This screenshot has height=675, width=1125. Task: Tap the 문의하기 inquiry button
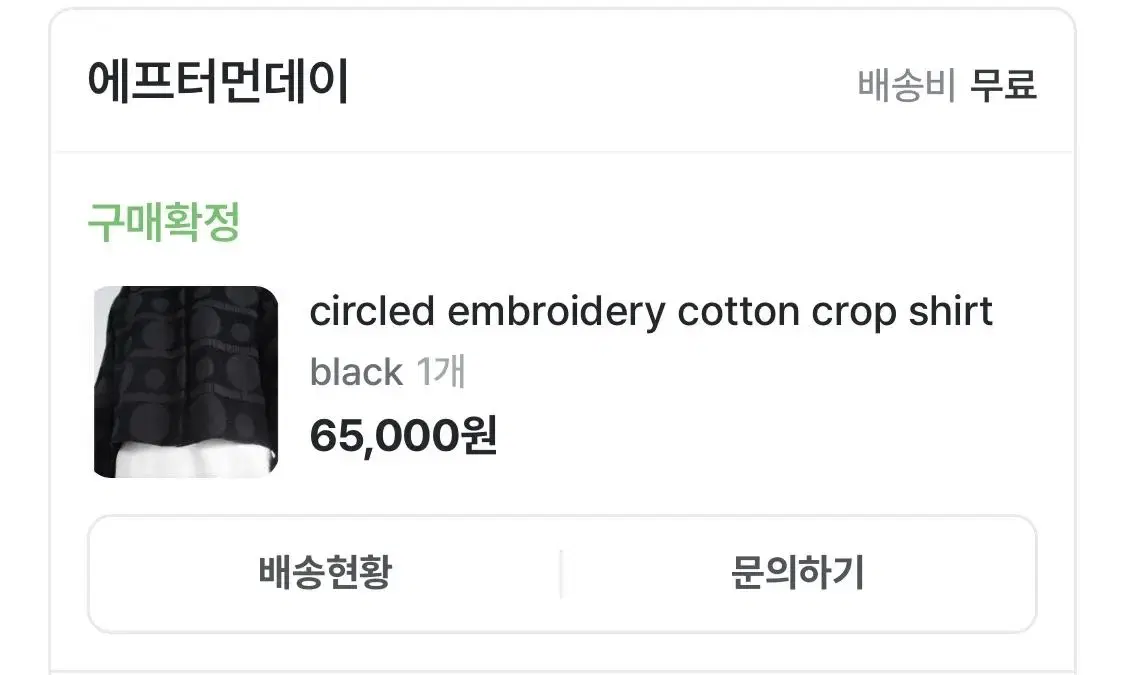799,573
